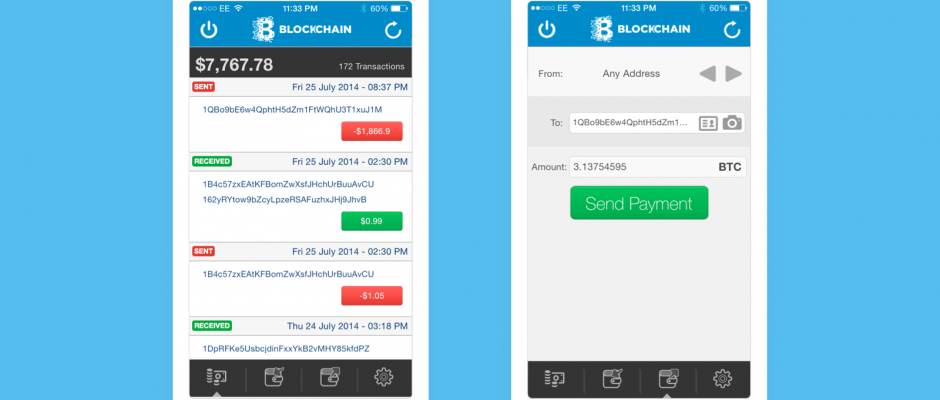Select next From address with right arrow
The width and height of the screenshot is (940, 400).
[x=734, y=74]
